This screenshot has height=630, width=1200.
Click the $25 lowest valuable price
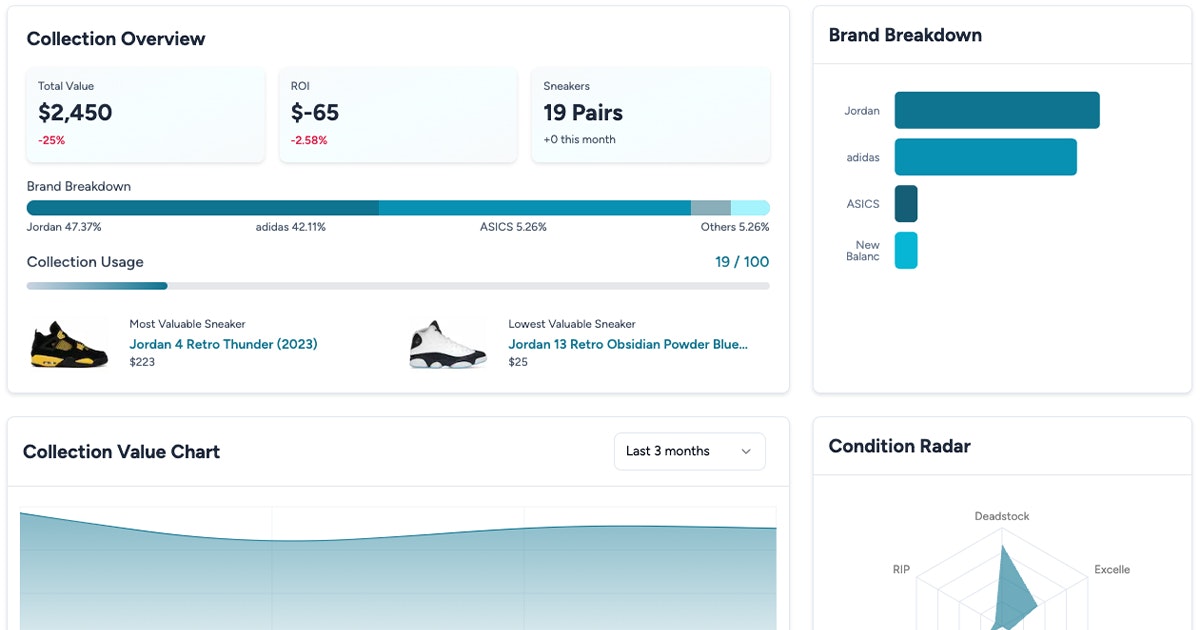(518, 362)
